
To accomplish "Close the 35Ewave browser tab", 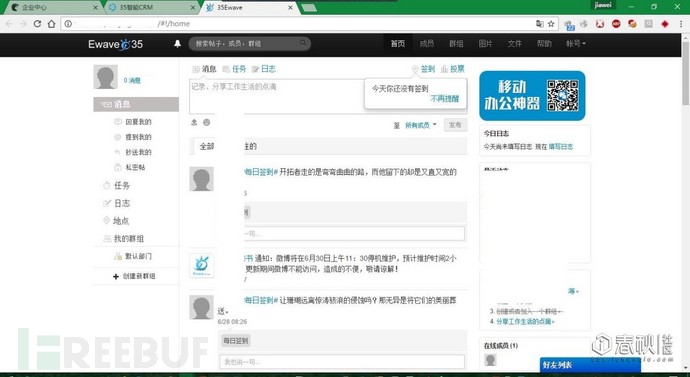I will coord(290,8).
